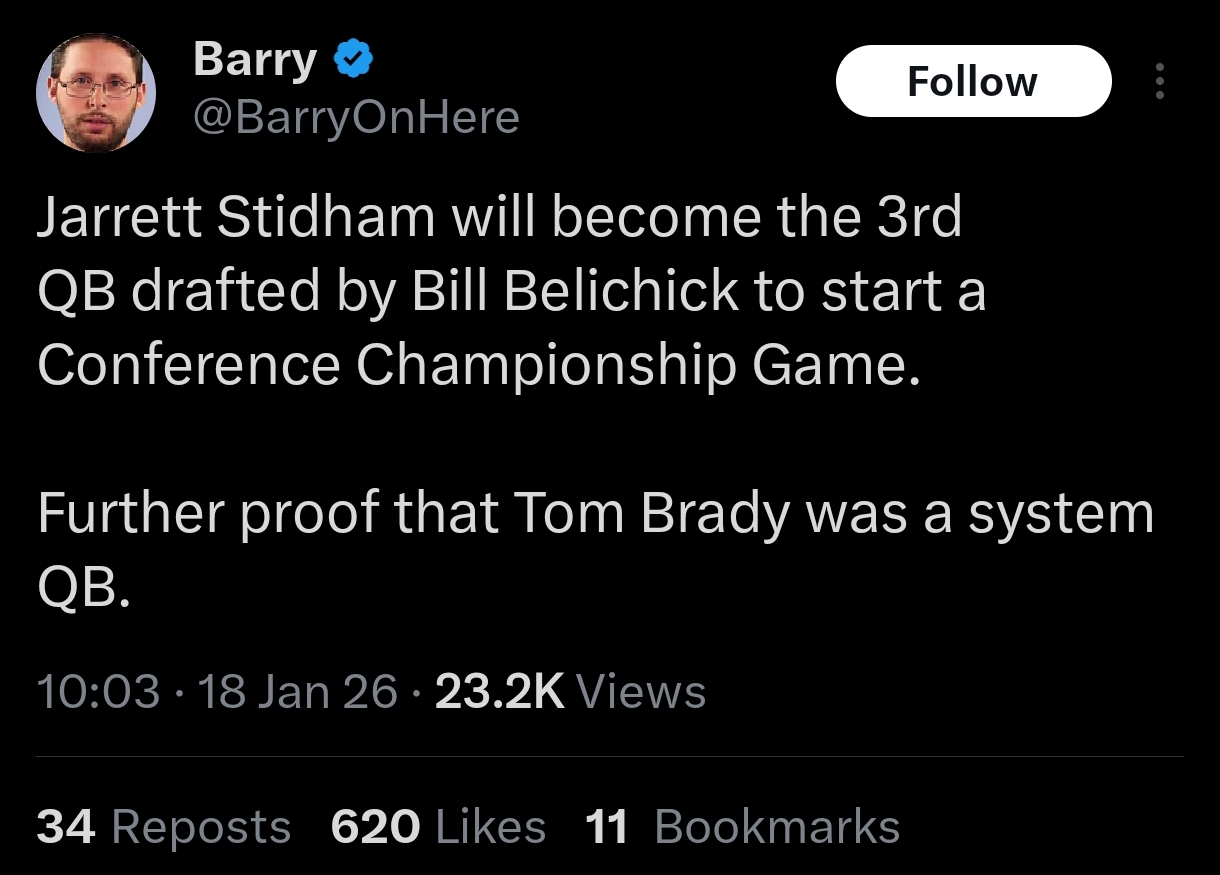Click the 23.2K view count number
This screenshot has width=1220, height=875.
pos(500,692)
